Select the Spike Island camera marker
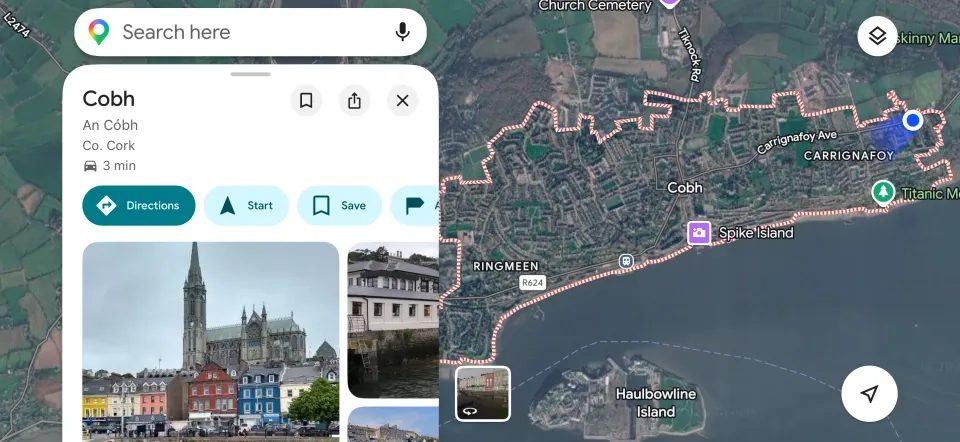Image resolution: width=960 pixels, height=442 pixels. click(699, 233)
